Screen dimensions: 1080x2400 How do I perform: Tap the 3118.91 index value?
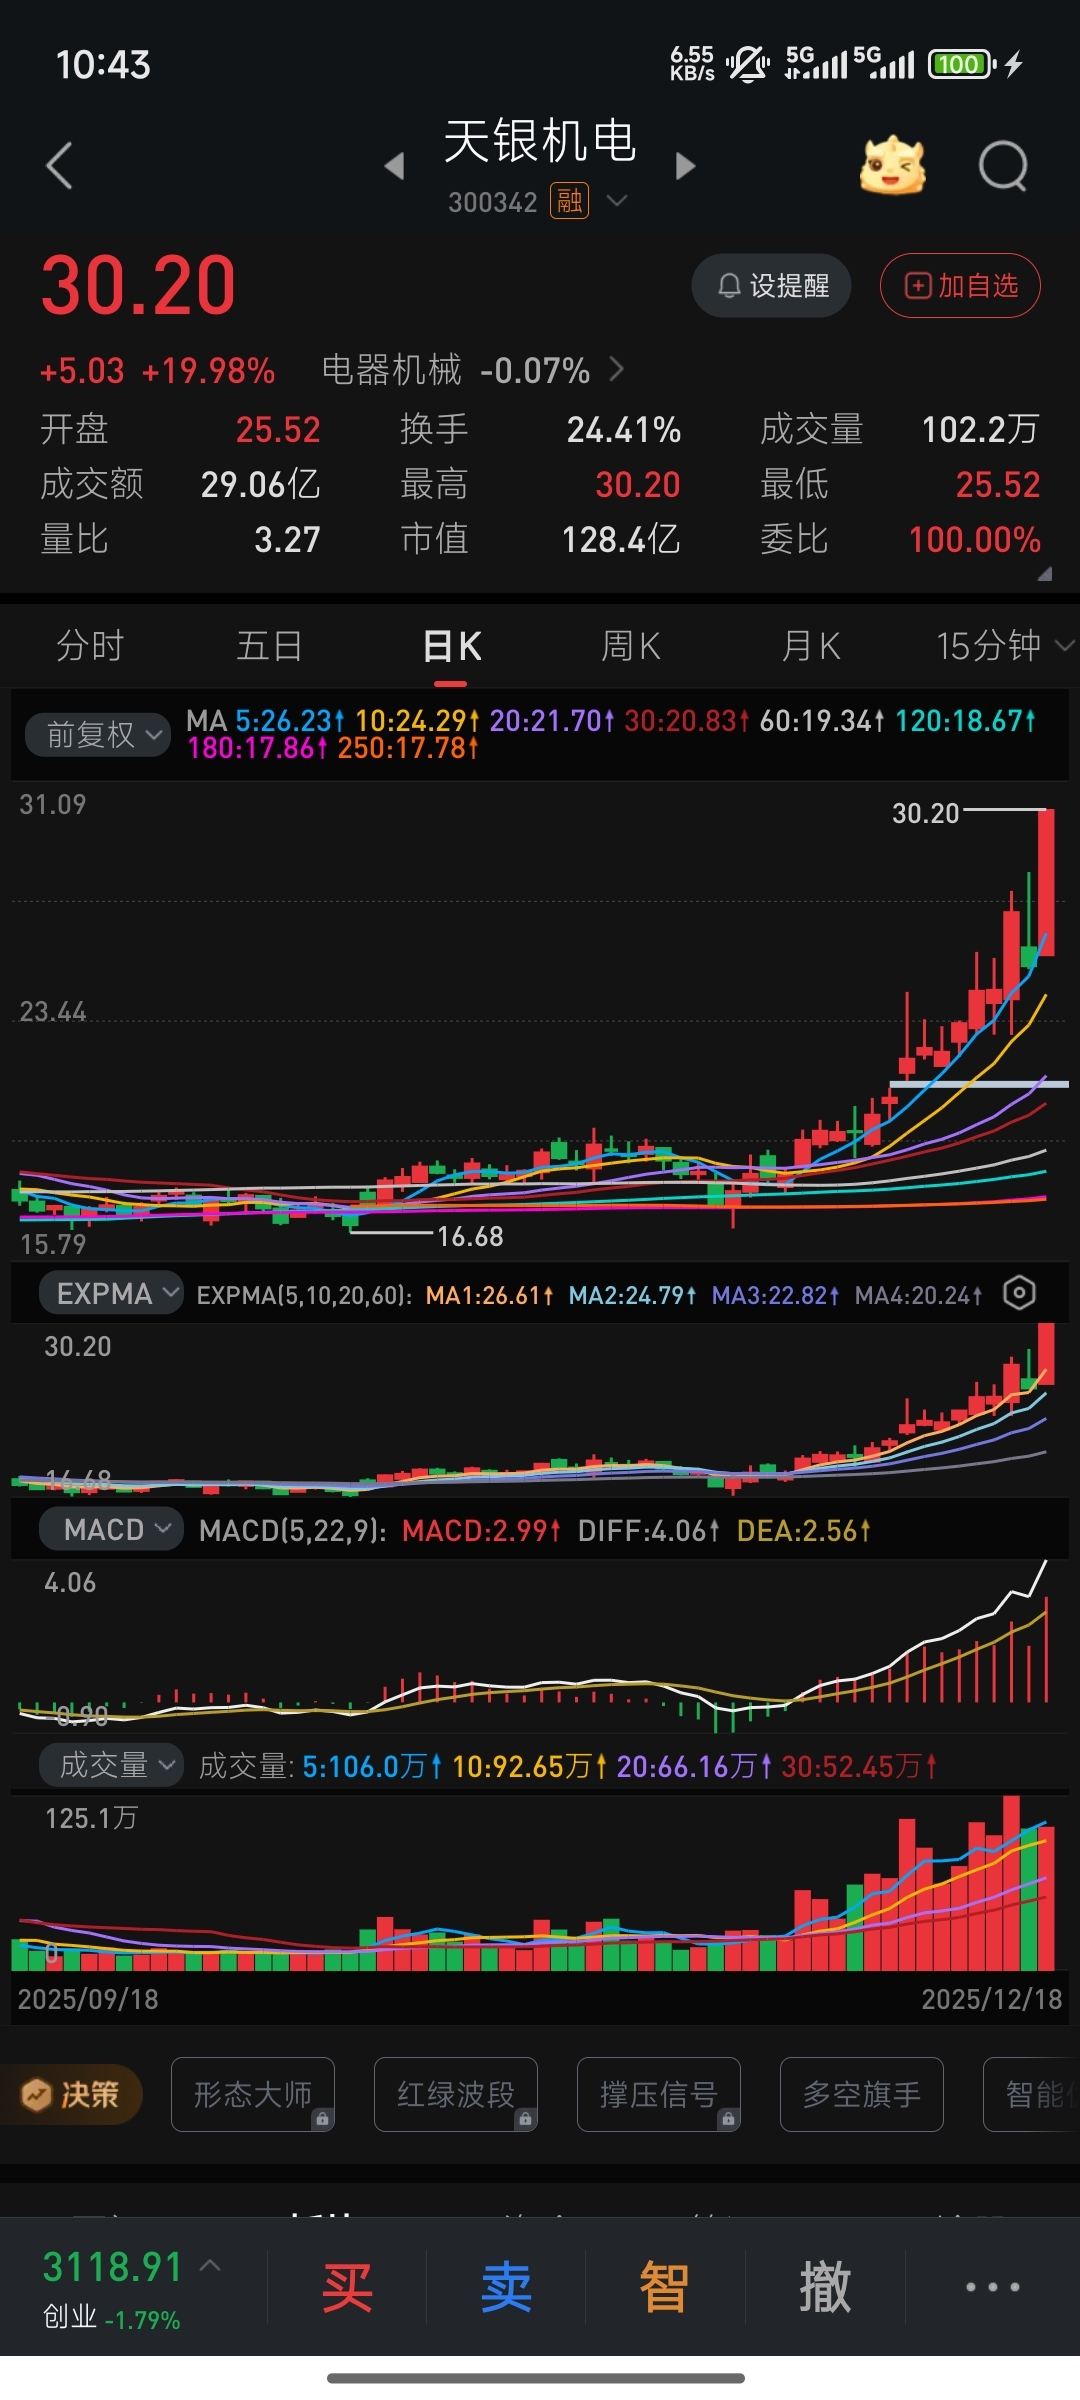112,2267
